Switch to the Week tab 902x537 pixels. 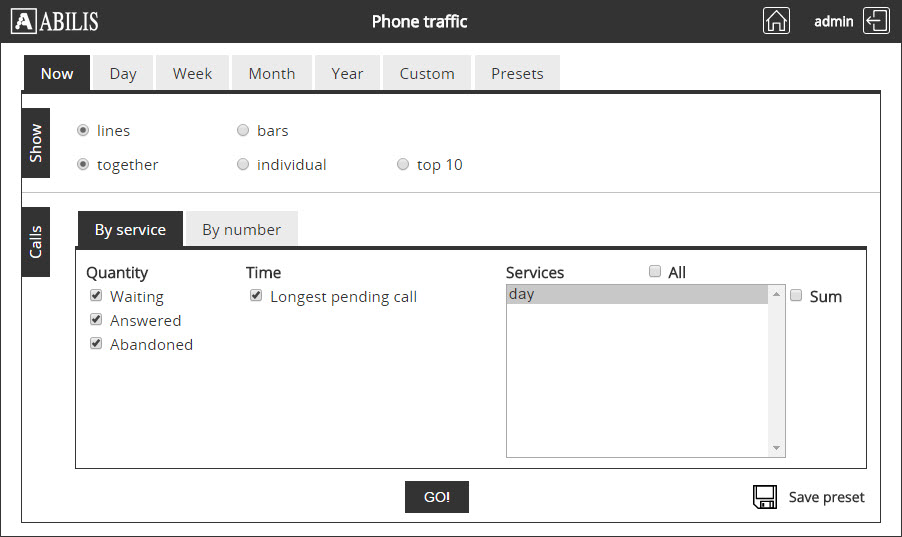(192, 73)
